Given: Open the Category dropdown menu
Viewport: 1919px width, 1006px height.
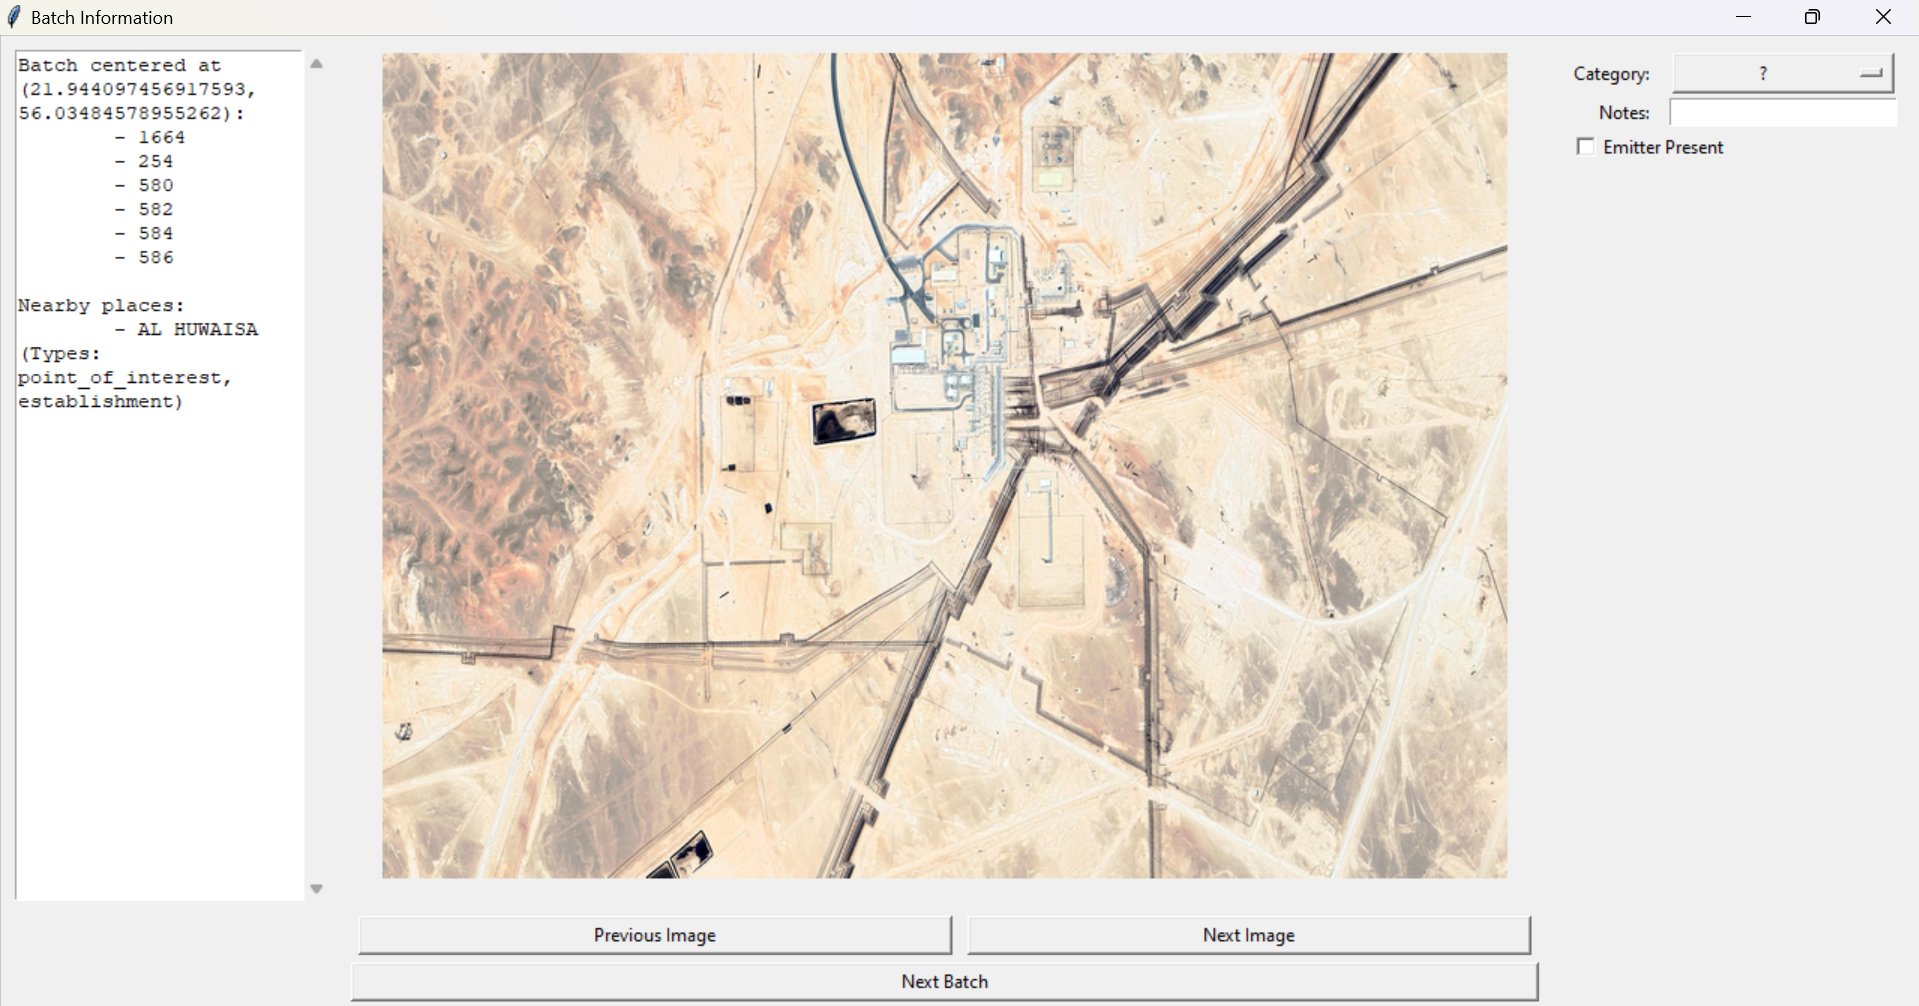Looking at the screenshot, I should tap(1782, 73).
